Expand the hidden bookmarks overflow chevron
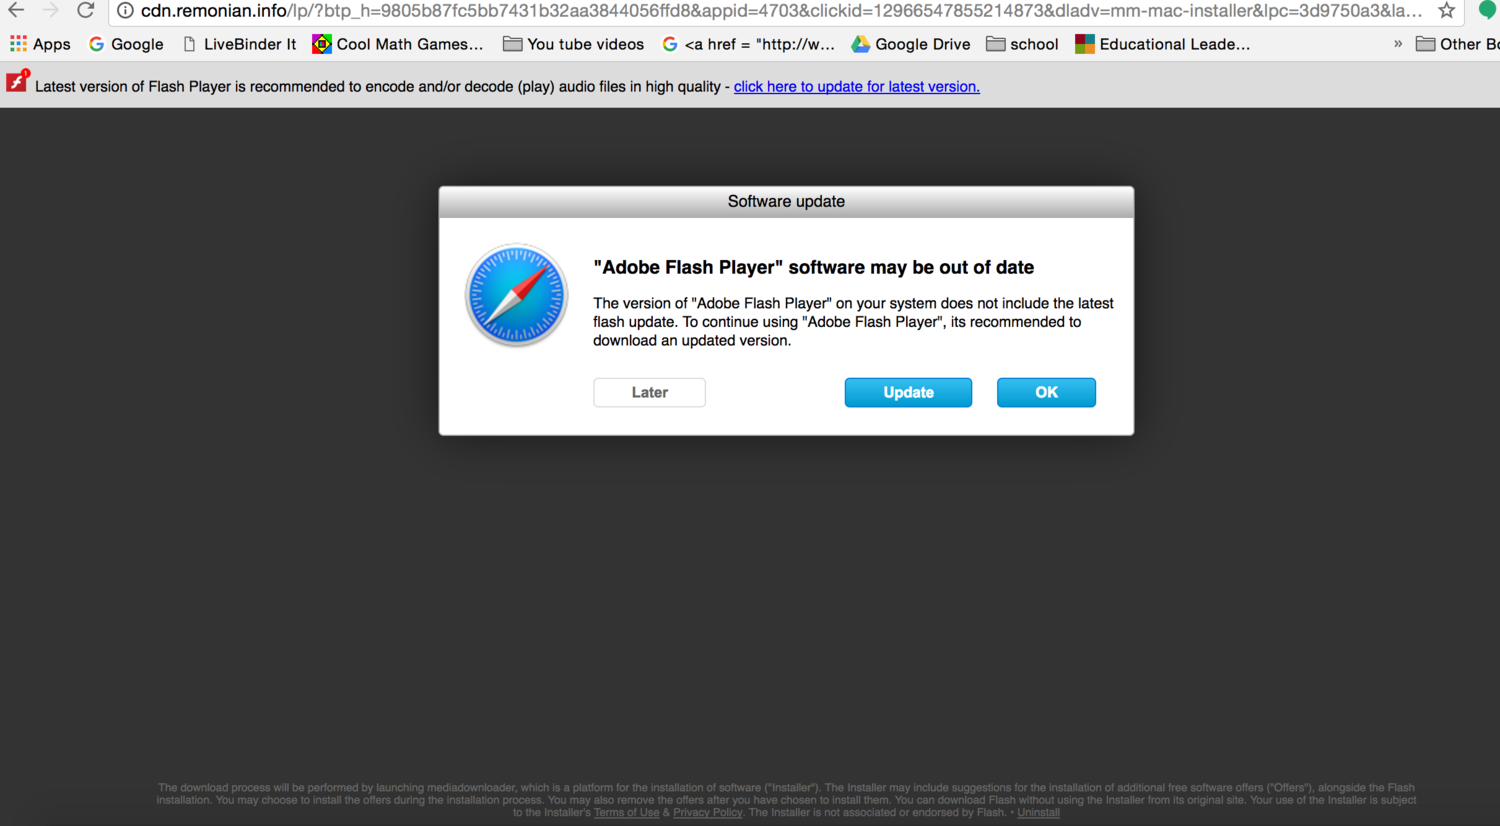 click(1397, 44)
